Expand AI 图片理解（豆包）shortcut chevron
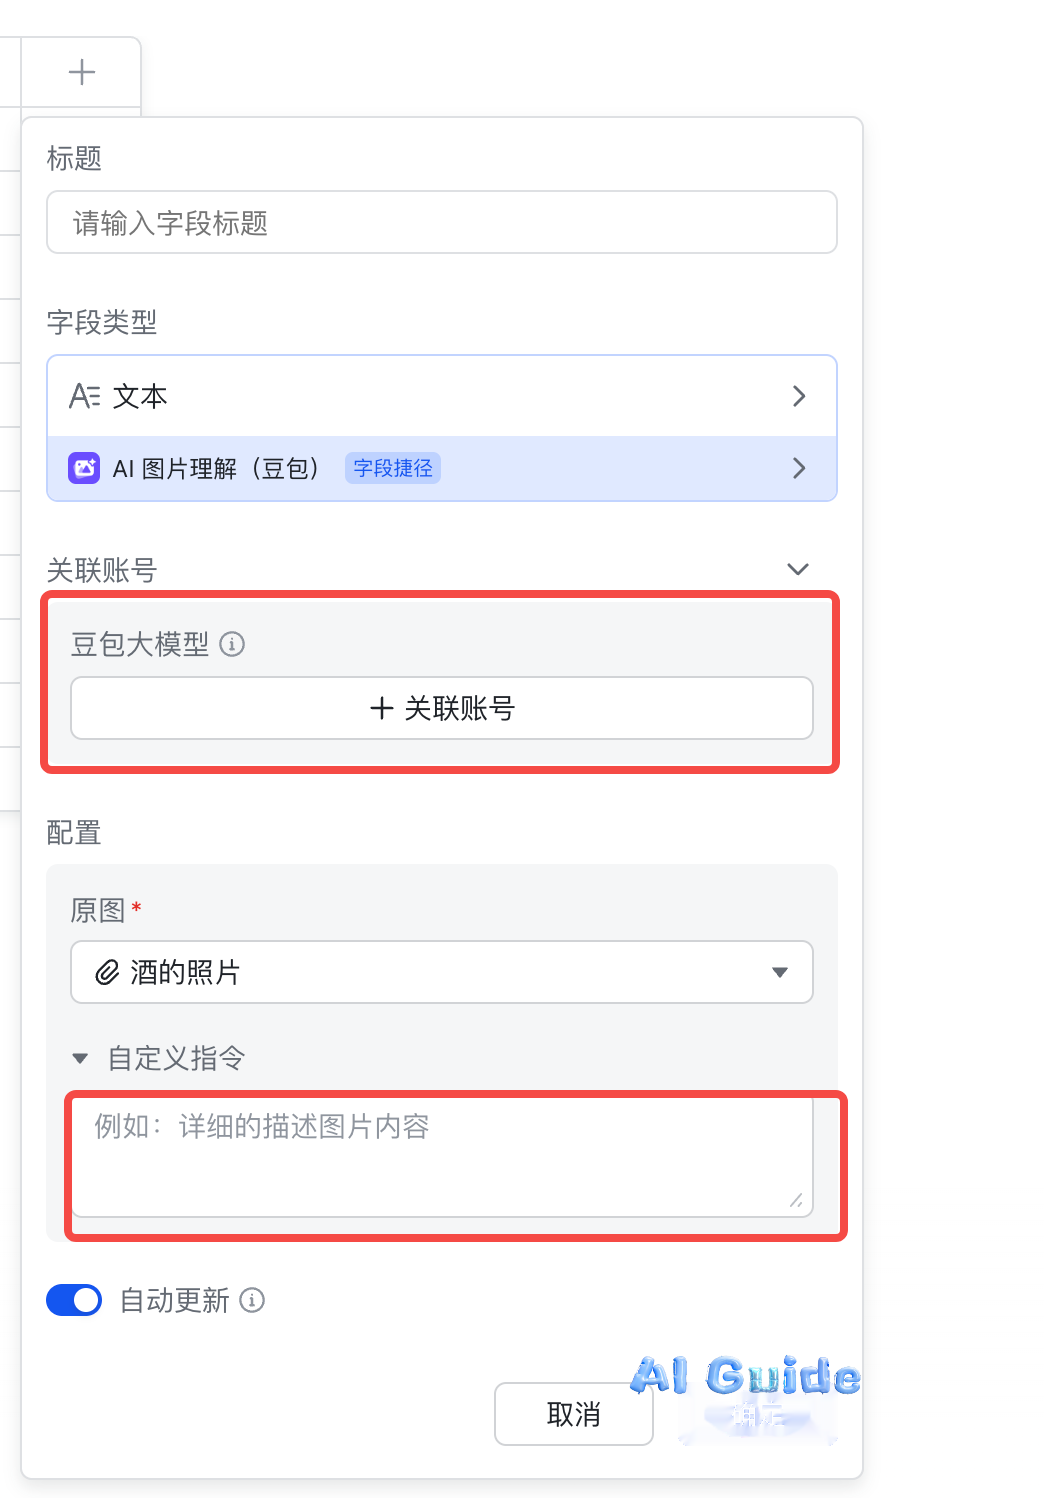This screenshot has height=1498, width=1044. click(799, 468)
